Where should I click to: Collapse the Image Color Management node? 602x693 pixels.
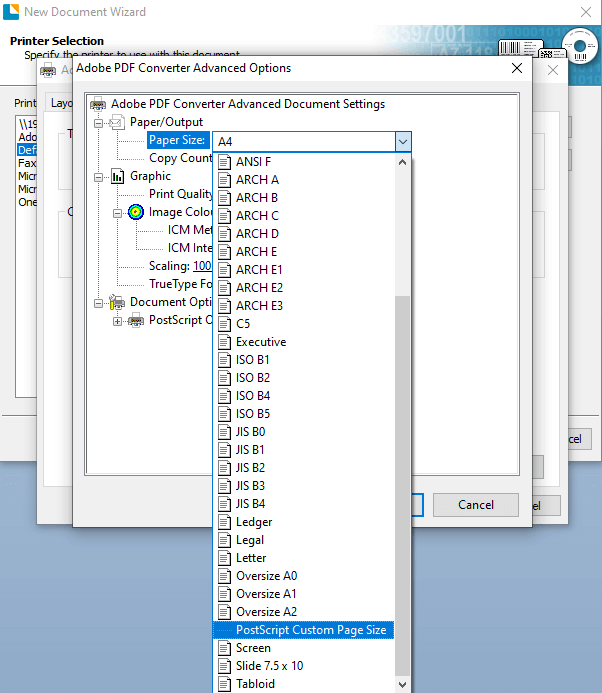[117, 213]
